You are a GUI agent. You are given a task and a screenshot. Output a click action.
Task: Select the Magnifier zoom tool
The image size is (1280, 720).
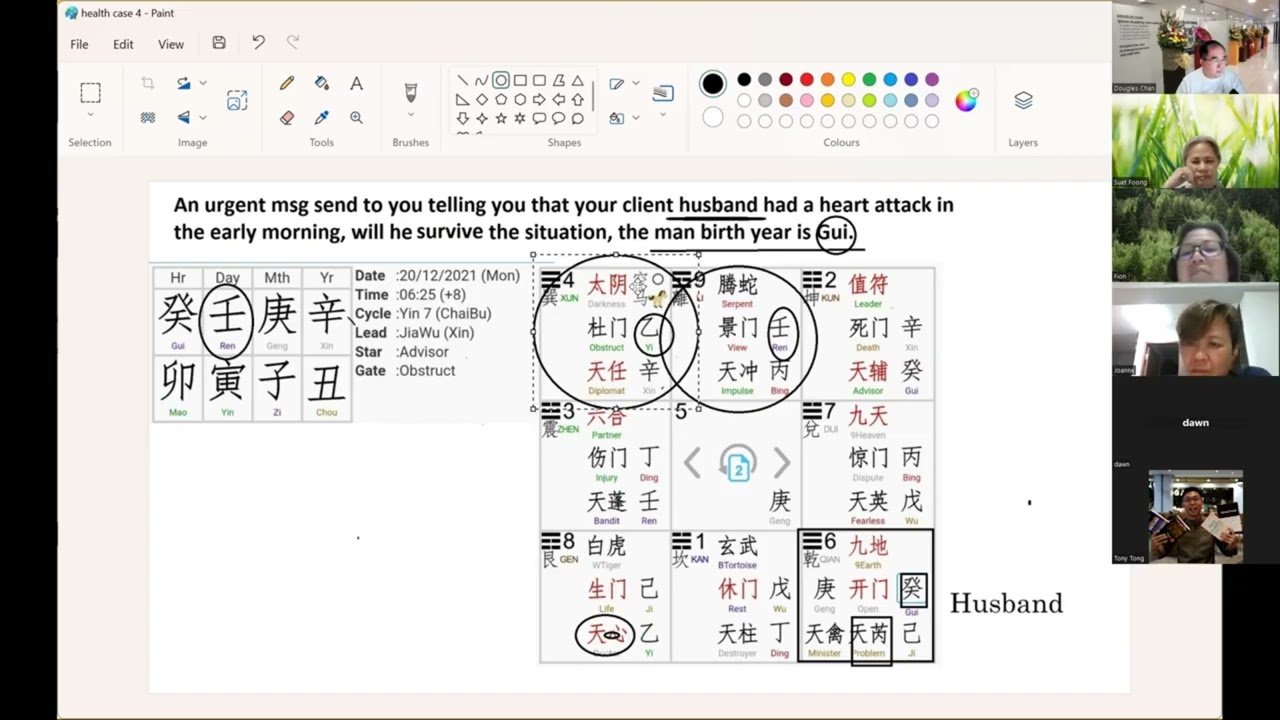[x=356, y=117]
